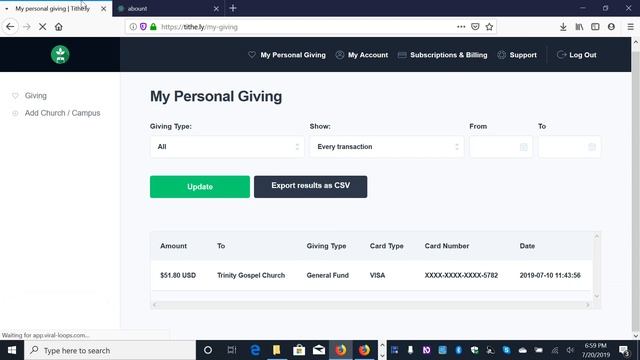Open the Firefox hamburger menu
Viewport: 640px width, 360px height.
click(631, 27)
